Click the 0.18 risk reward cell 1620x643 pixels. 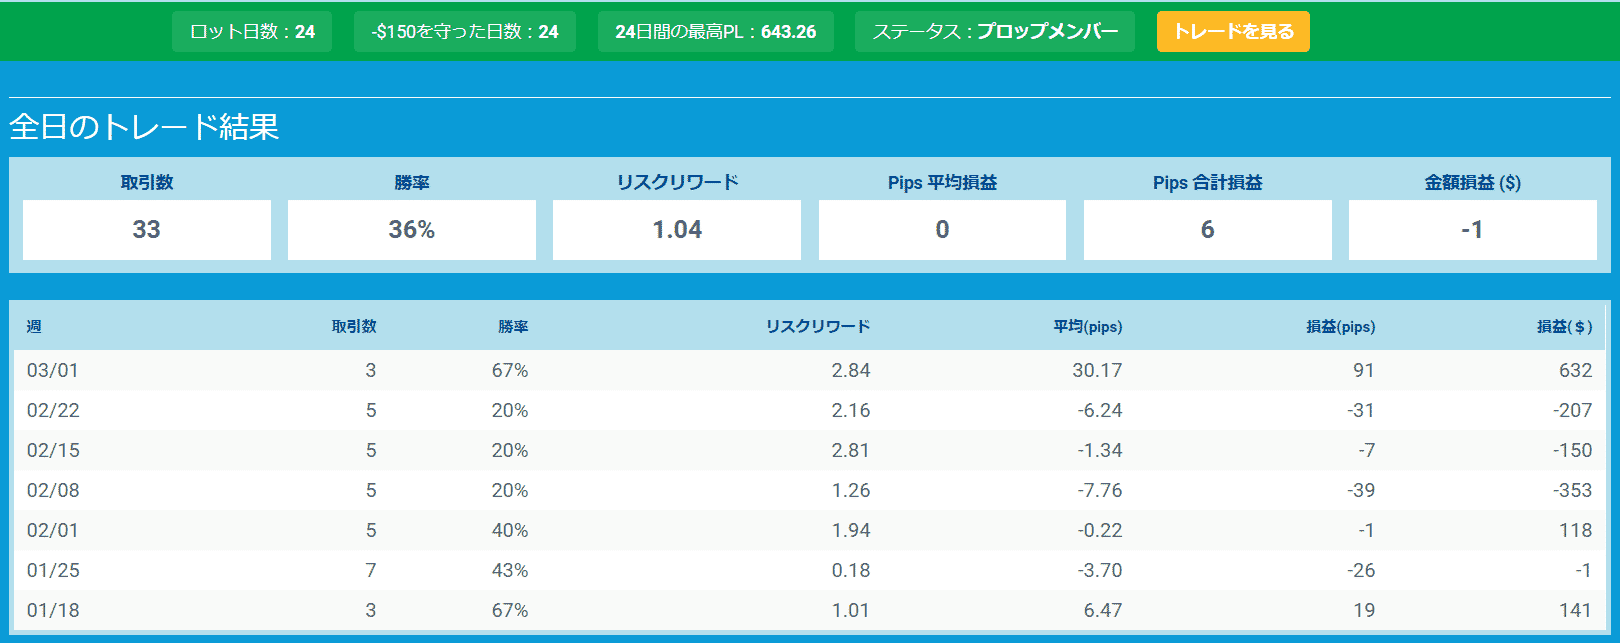tap(851, 570)
